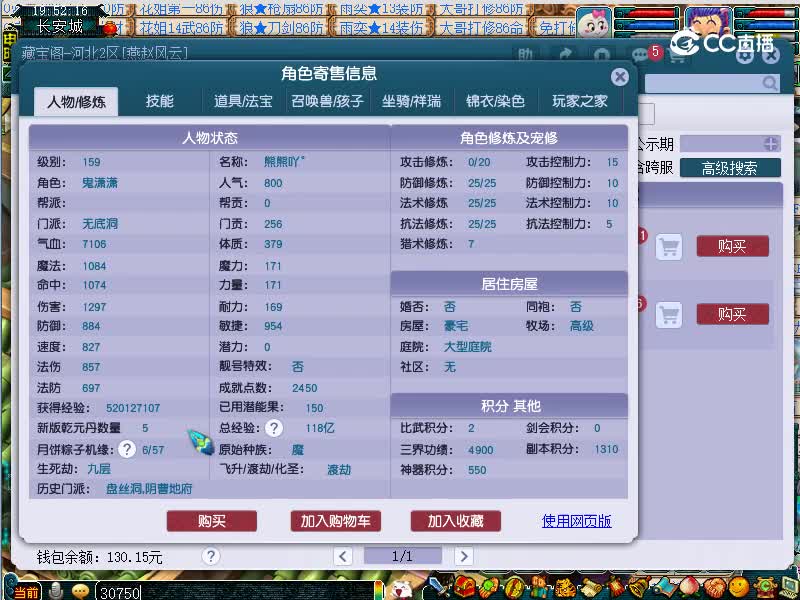Image resolution: width=800 pixels, height=600 pixels.
Task: Click the white-haired pet avatar portrait
Action: [593, 21]
